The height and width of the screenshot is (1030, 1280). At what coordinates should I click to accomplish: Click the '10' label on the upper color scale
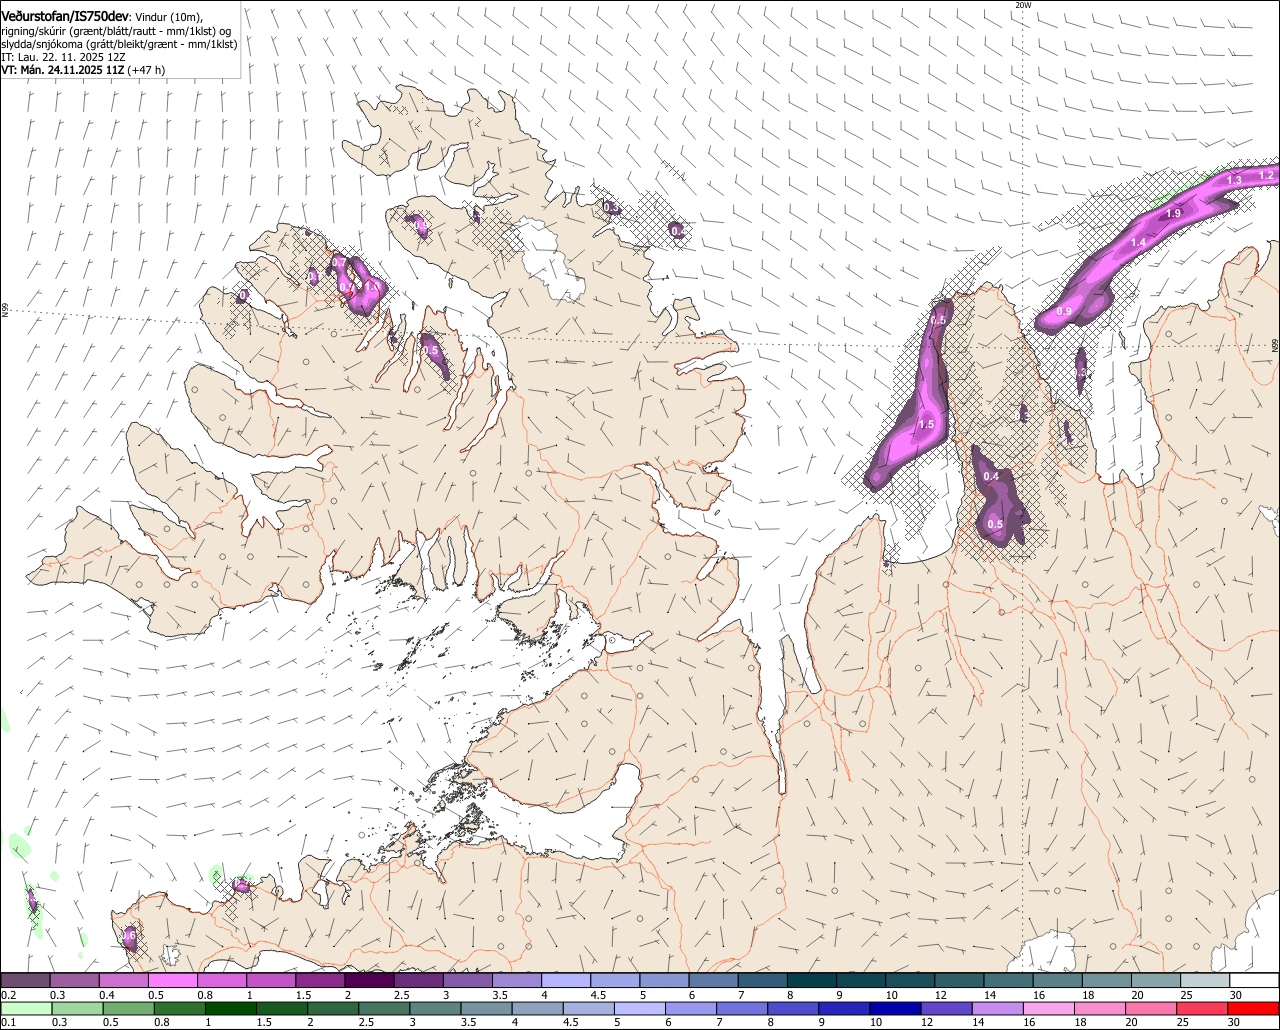tap(891, 996)
